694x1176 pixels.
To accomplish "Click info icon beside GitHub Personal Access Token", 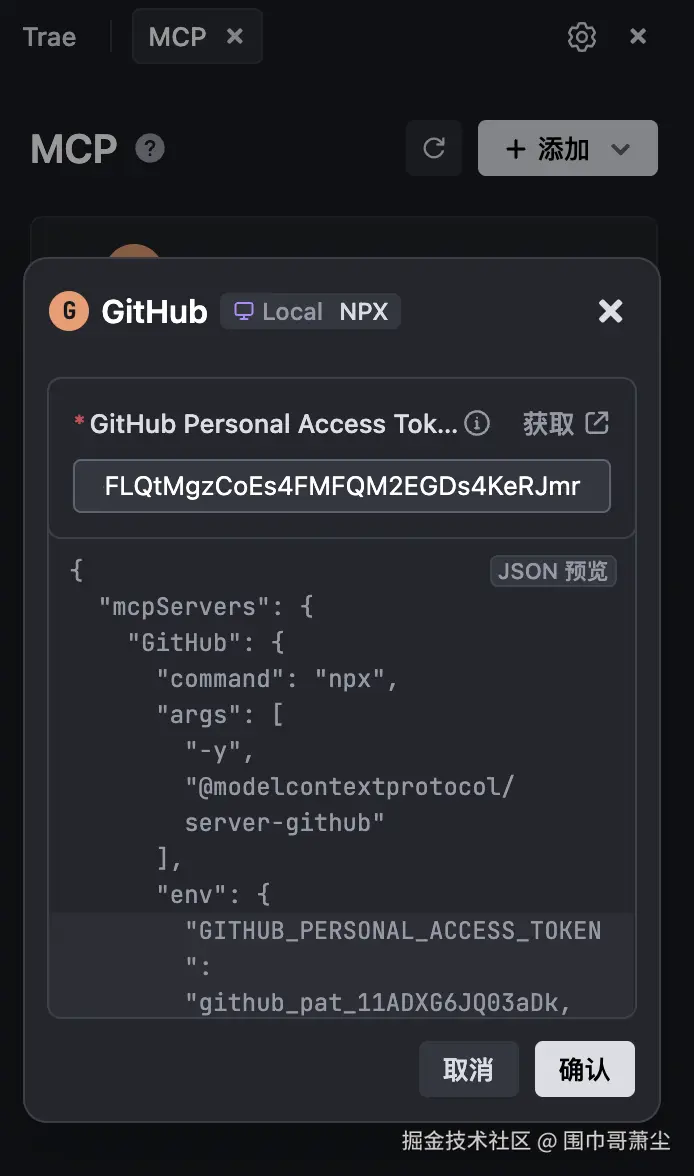I will 478,424.
